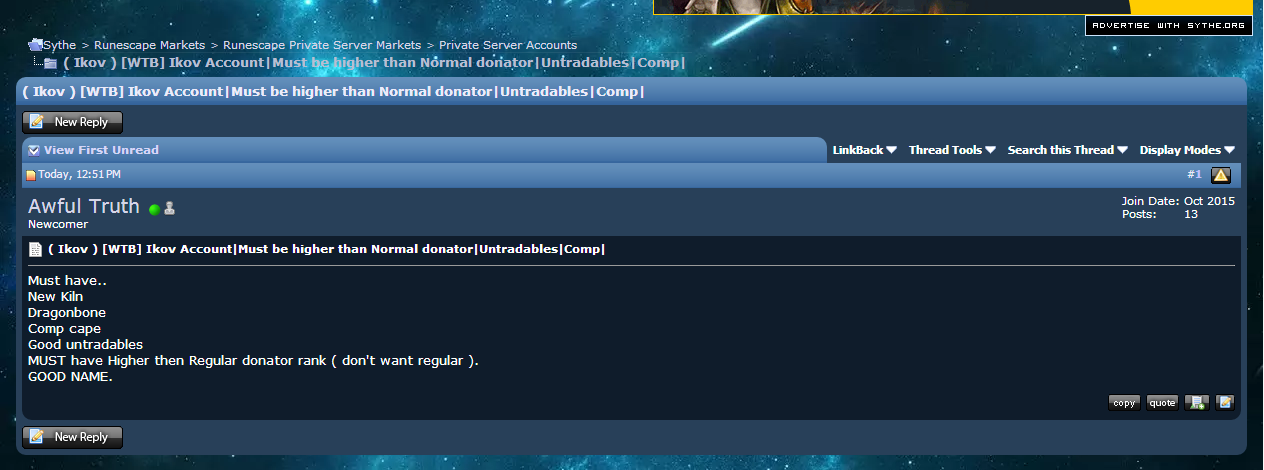Click the report post warning triangle icon
Viewport: 1264px width, 470px height.
pyautogui.click(x=1221, y=175)
